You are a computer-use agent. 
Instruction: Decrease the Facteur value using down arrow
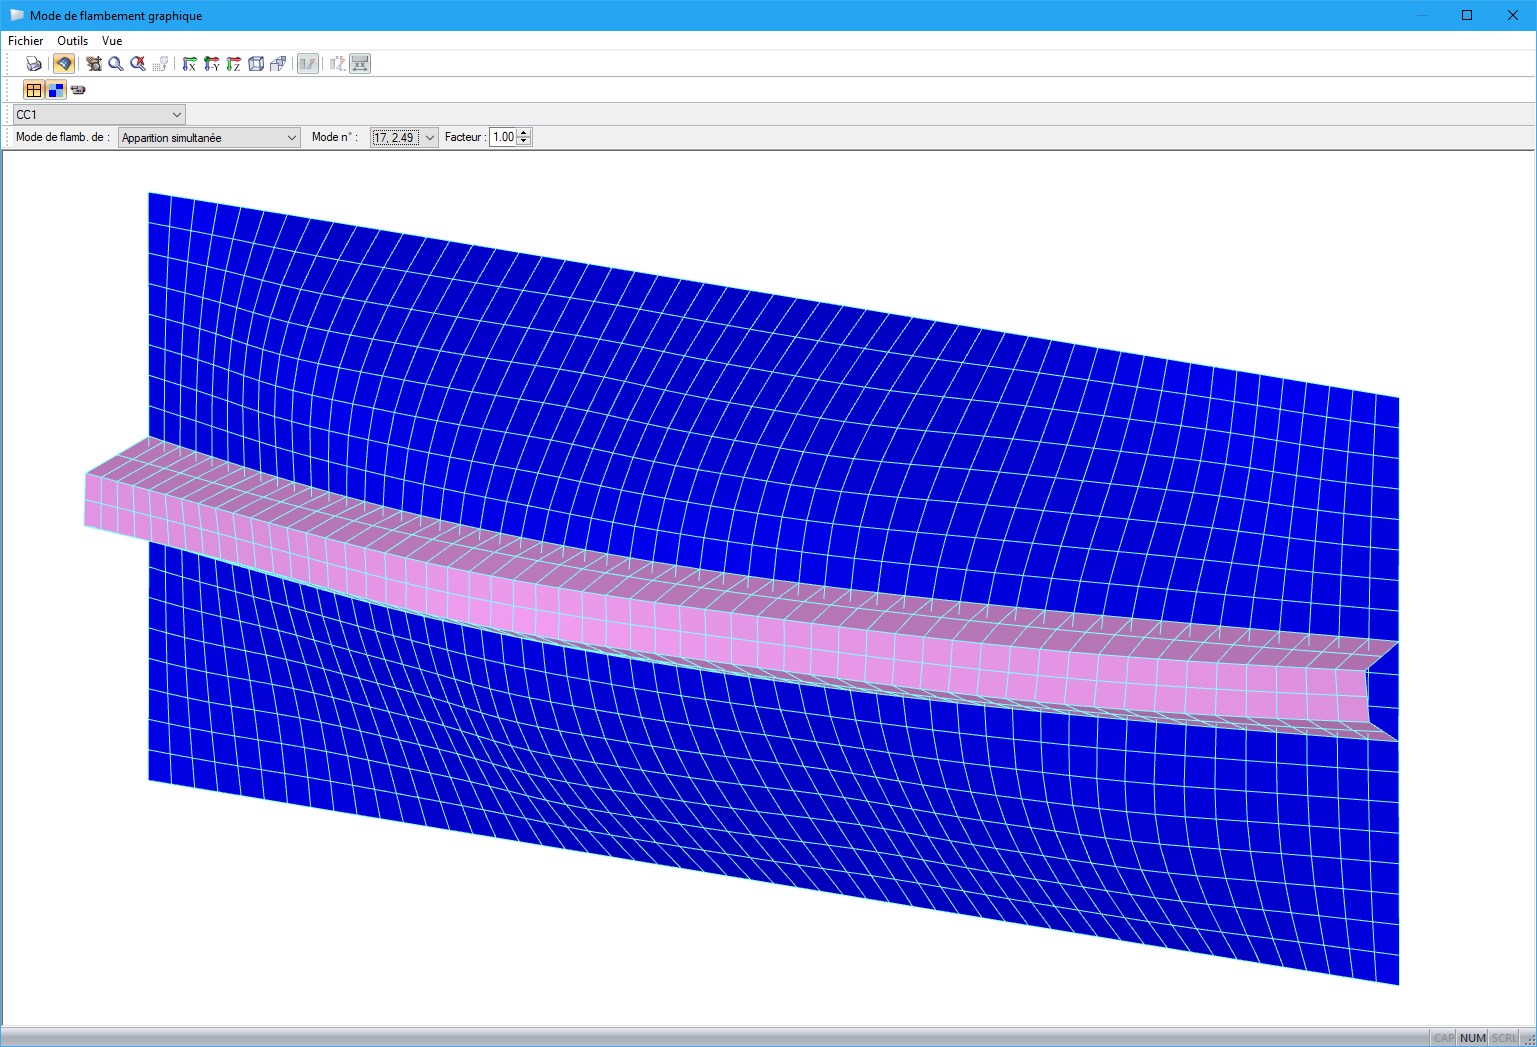click(x=524, y=142)
